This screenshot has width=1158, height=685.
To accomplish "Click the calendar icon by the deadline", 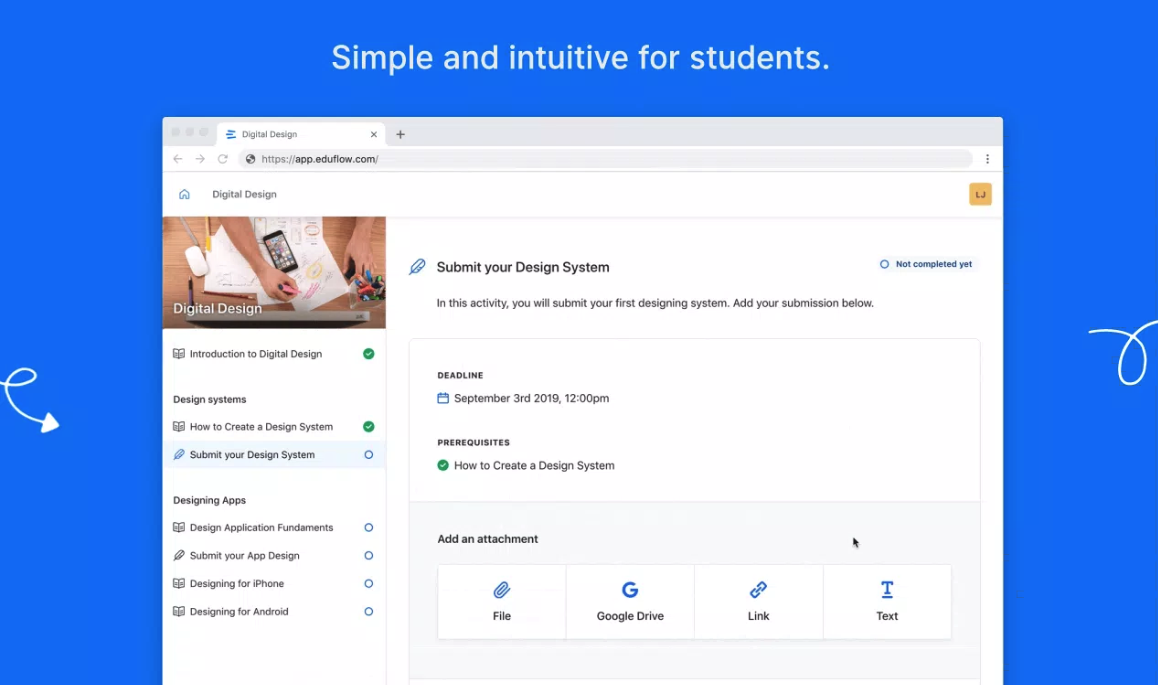I will [443, 399].
